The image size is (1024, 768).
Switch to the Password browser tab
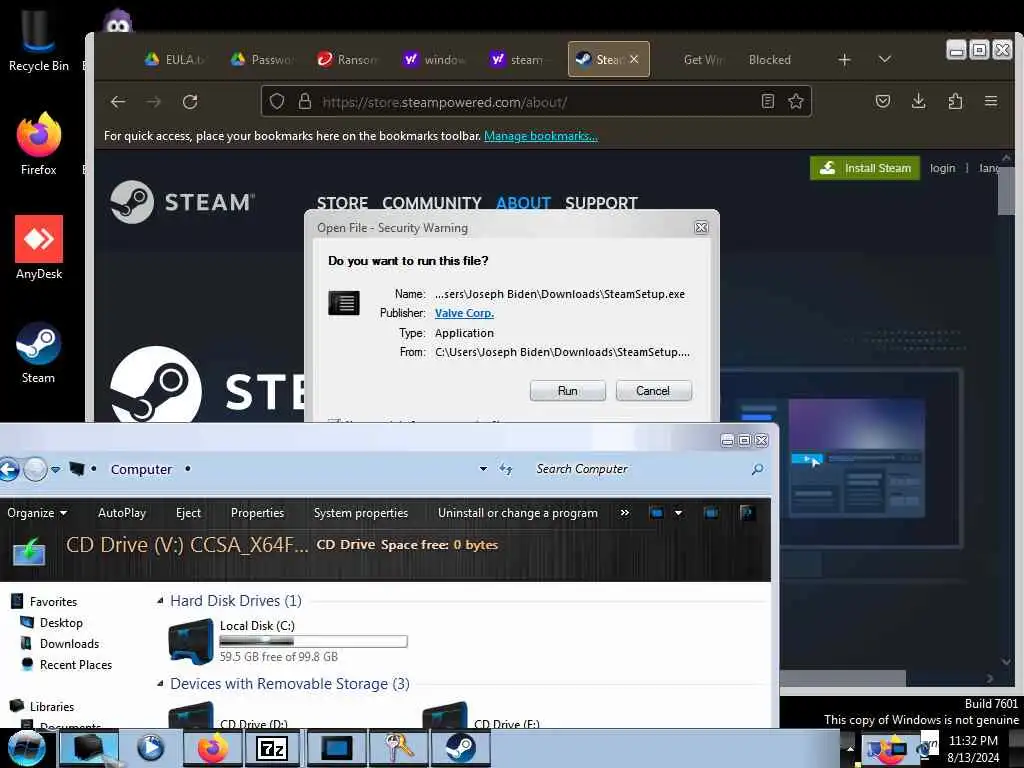261,59
